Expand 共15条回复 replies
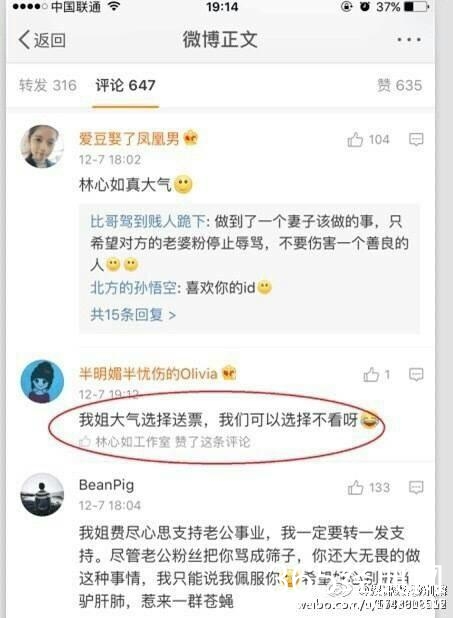453x618 pixels. (x=133, y=315)
